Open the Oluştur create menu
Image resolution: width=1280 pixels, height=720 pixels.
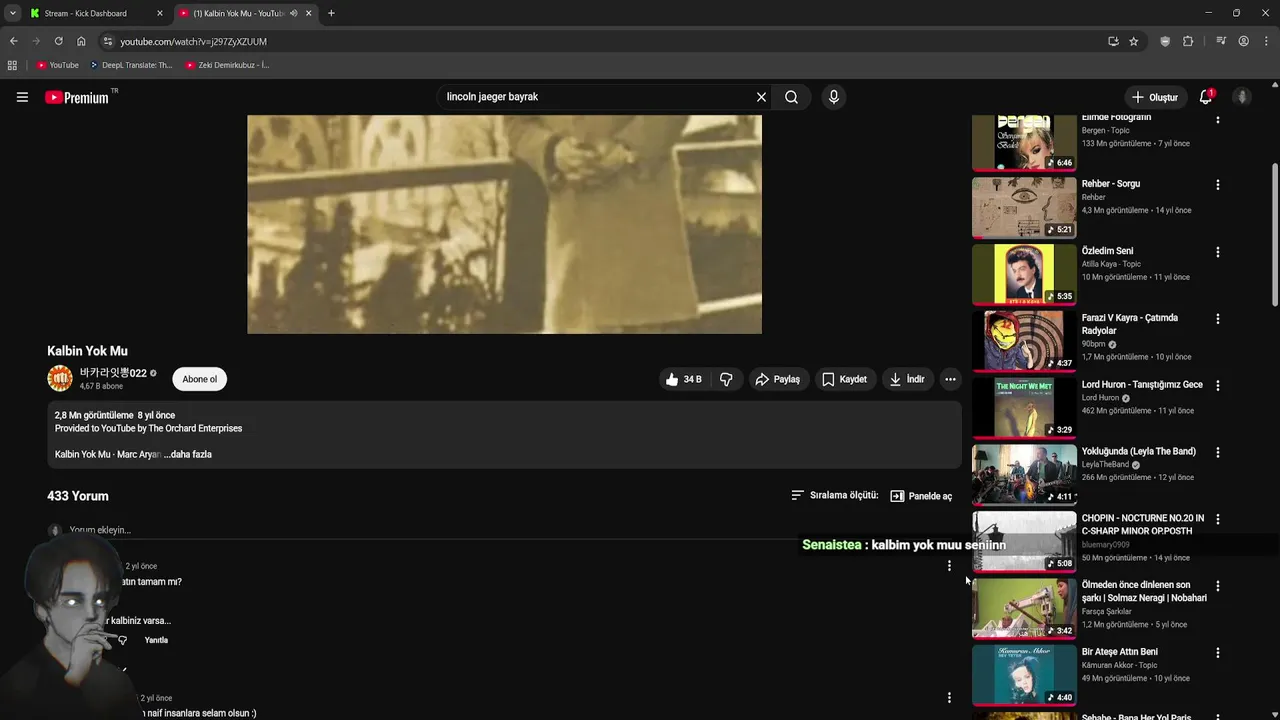point(1155,97)
